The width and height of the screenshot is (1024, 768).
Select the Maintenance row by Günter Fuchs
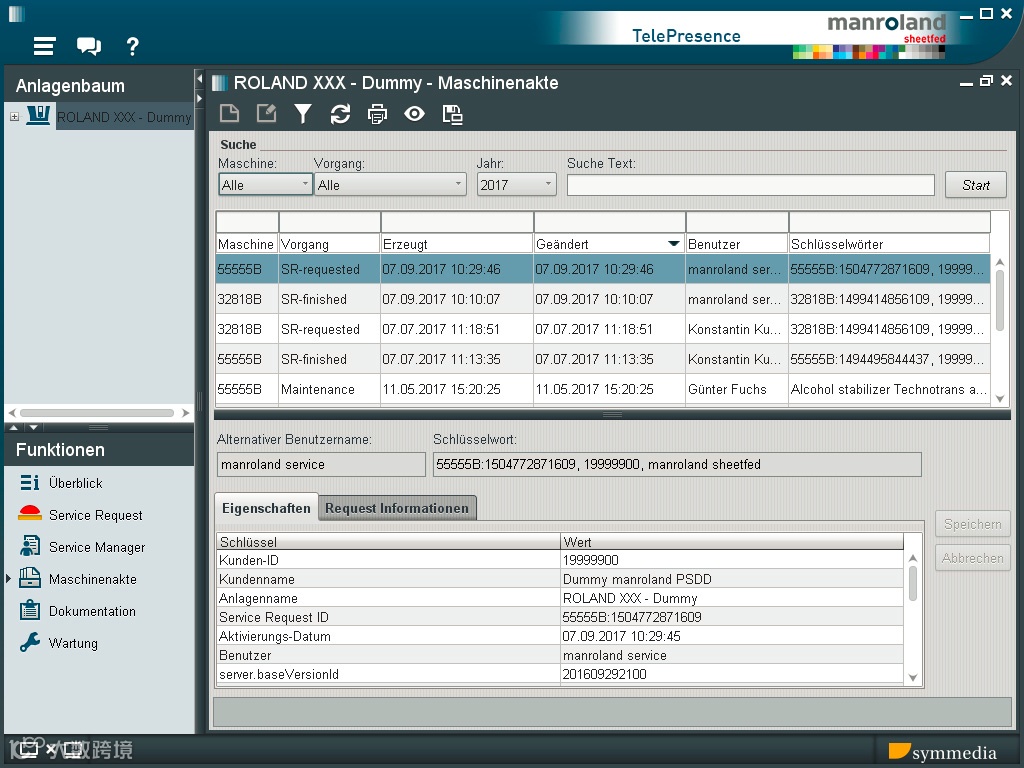coord(602,389)
